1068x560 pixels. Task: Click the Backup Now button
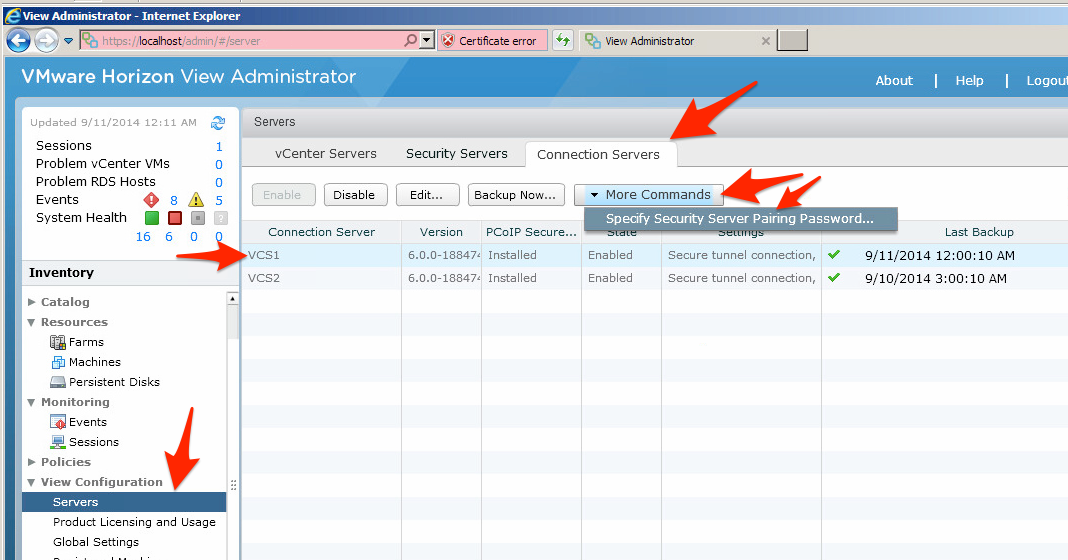tap(515, 195)
